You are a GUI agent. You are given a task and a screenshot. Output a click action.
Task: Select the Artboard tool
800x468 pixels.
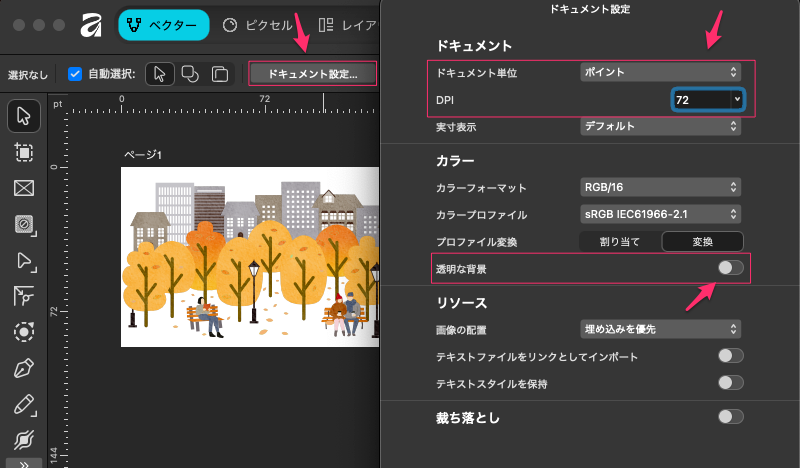[x=23, y=152]
